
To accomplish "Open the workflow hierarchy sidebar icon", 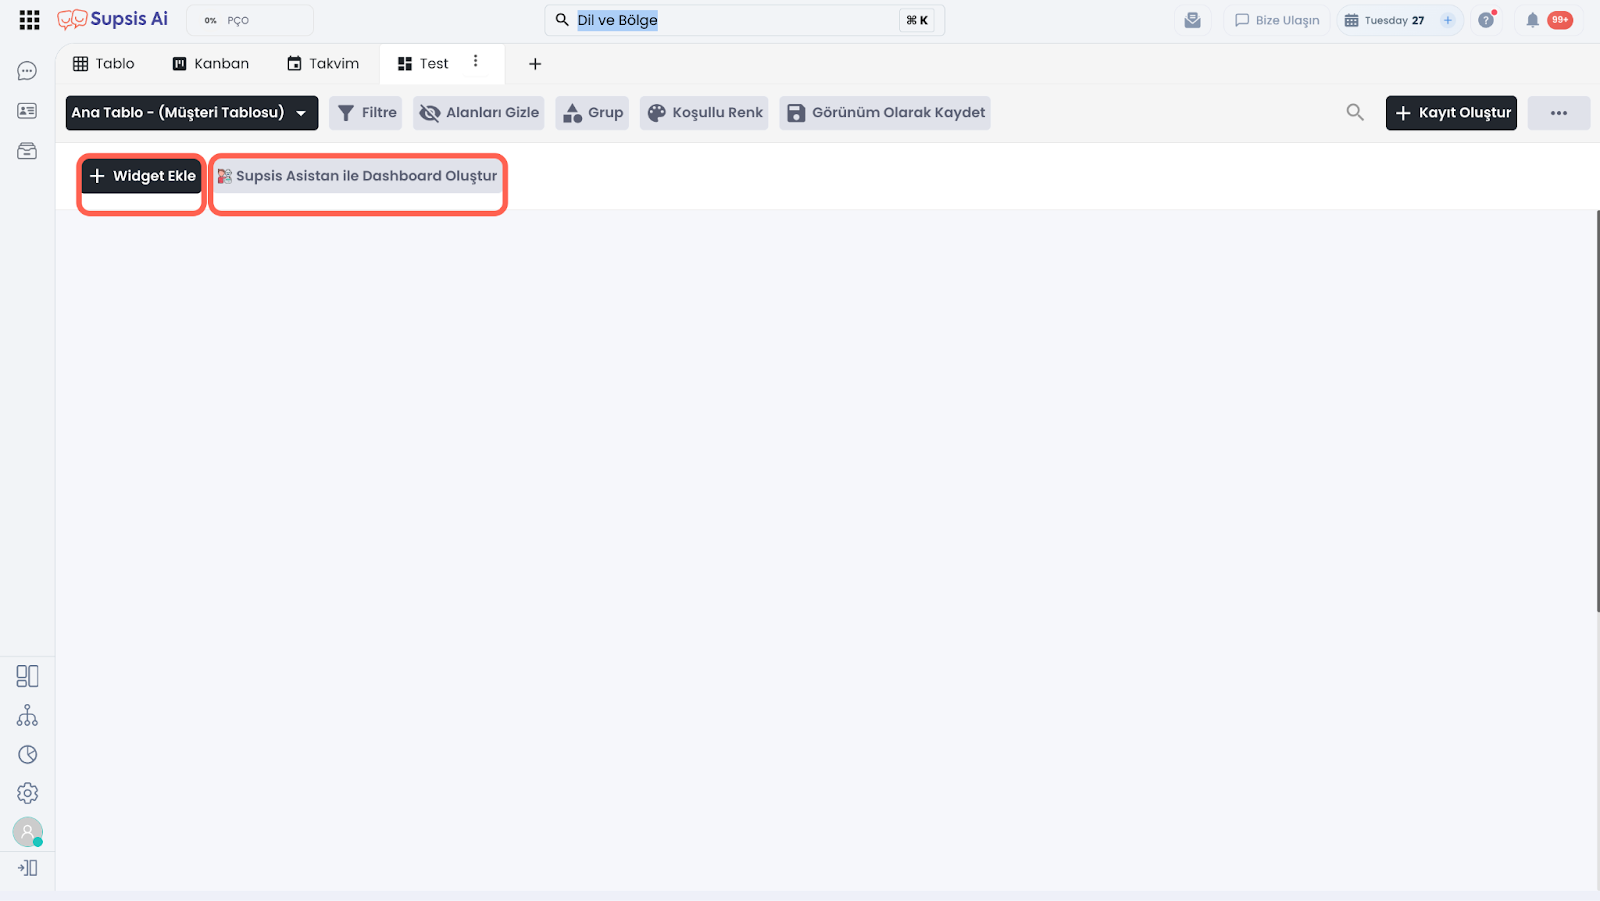I will point(27,716).
